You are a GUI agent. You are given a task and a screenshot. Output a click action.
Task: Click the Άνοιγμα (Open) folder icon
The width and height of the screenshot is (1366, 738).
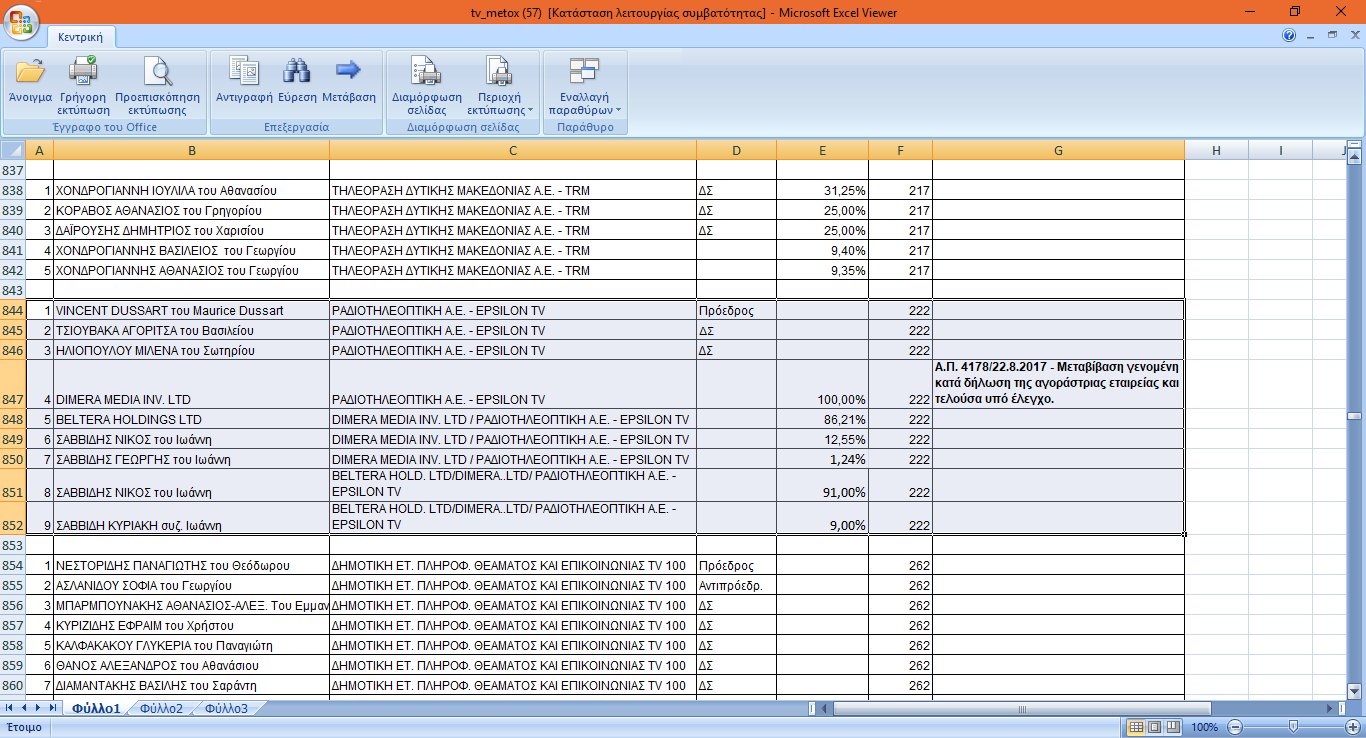point(30,71)
